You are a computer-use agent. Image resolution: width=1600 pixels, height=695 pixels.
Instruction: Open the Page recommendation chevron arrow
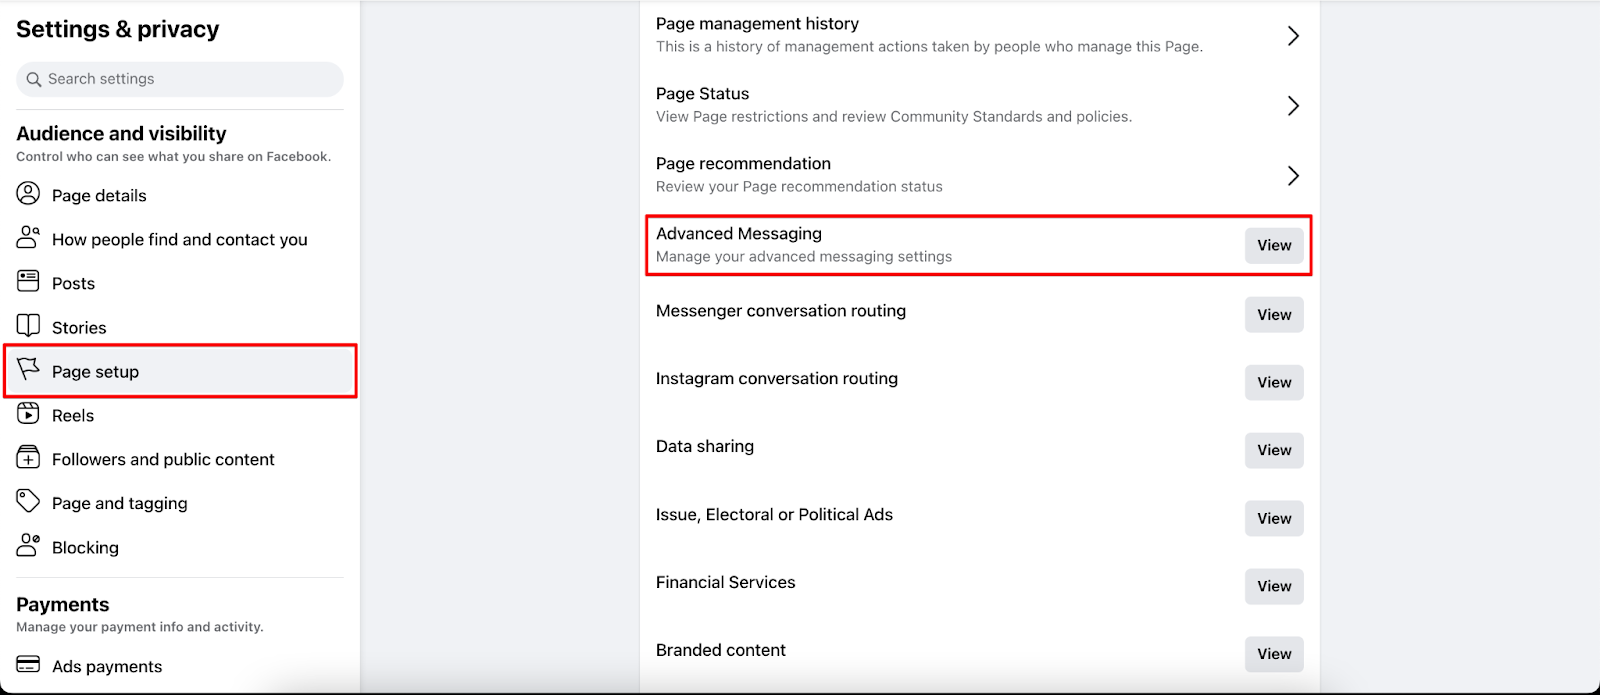point(1293,176)
